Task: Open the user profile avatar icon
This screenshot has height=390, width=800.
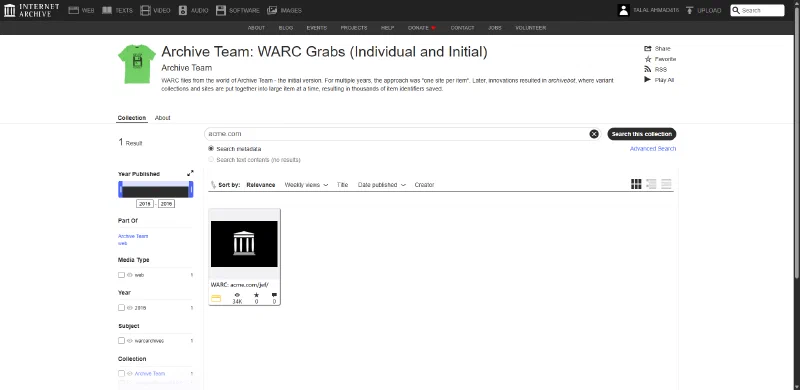Action: [x=623, y=10]
